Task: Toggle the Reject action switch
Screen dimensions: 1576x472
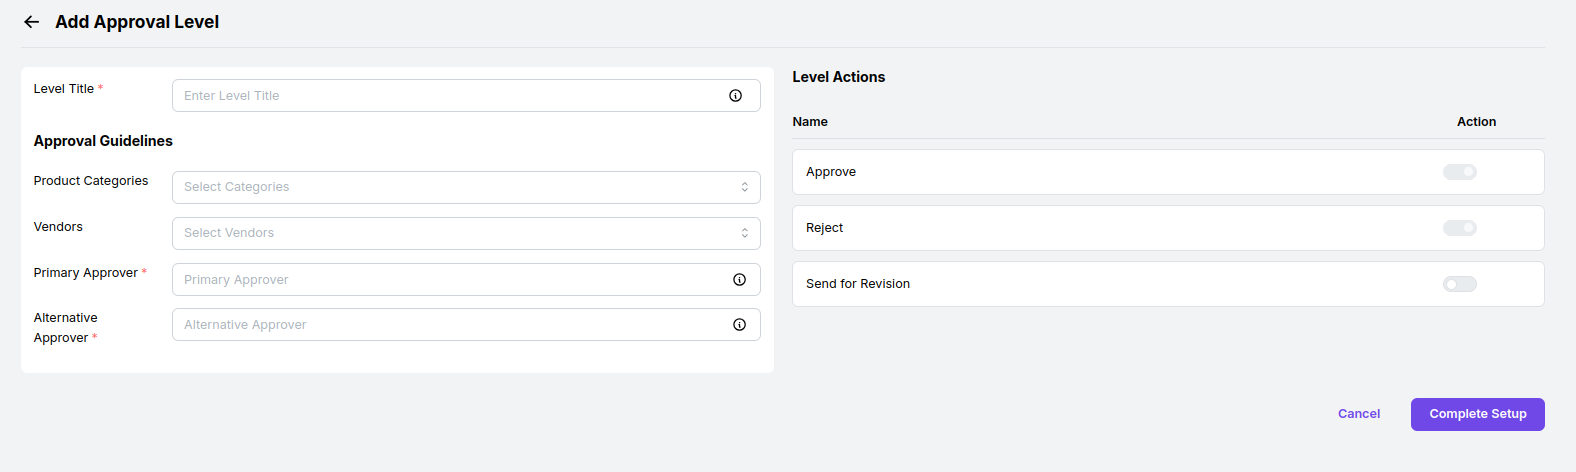Action: click(1459, 228)
